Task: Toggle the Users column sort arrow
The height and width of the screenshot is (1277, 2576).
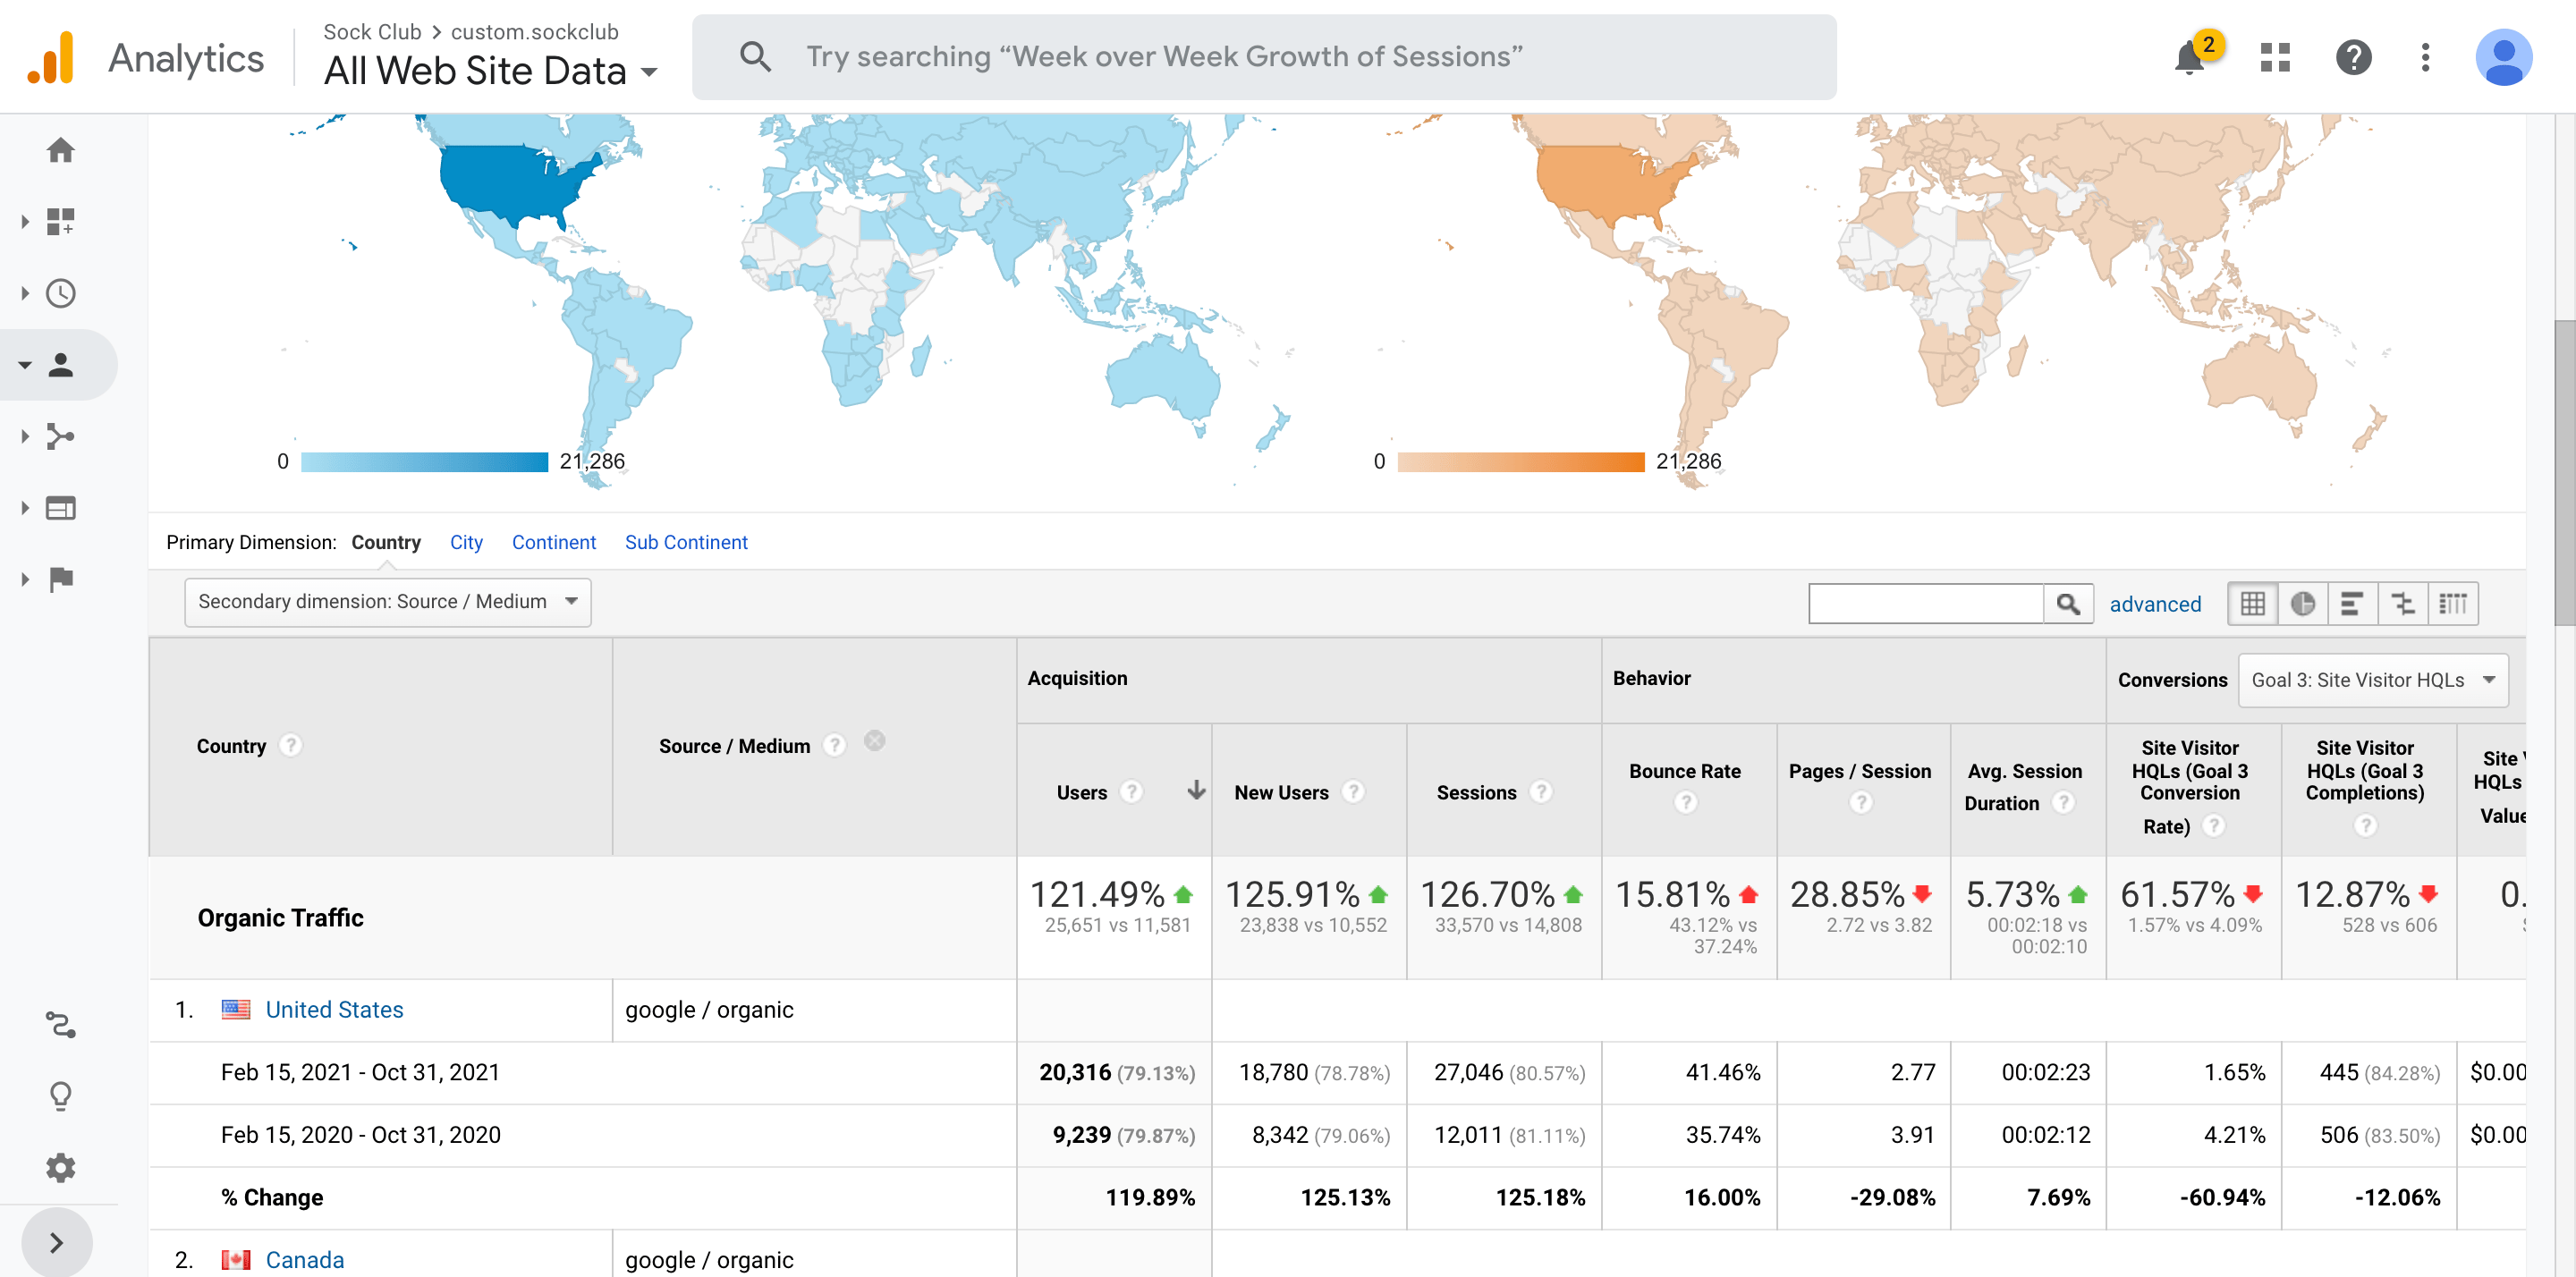Action: pos(1196,791)
